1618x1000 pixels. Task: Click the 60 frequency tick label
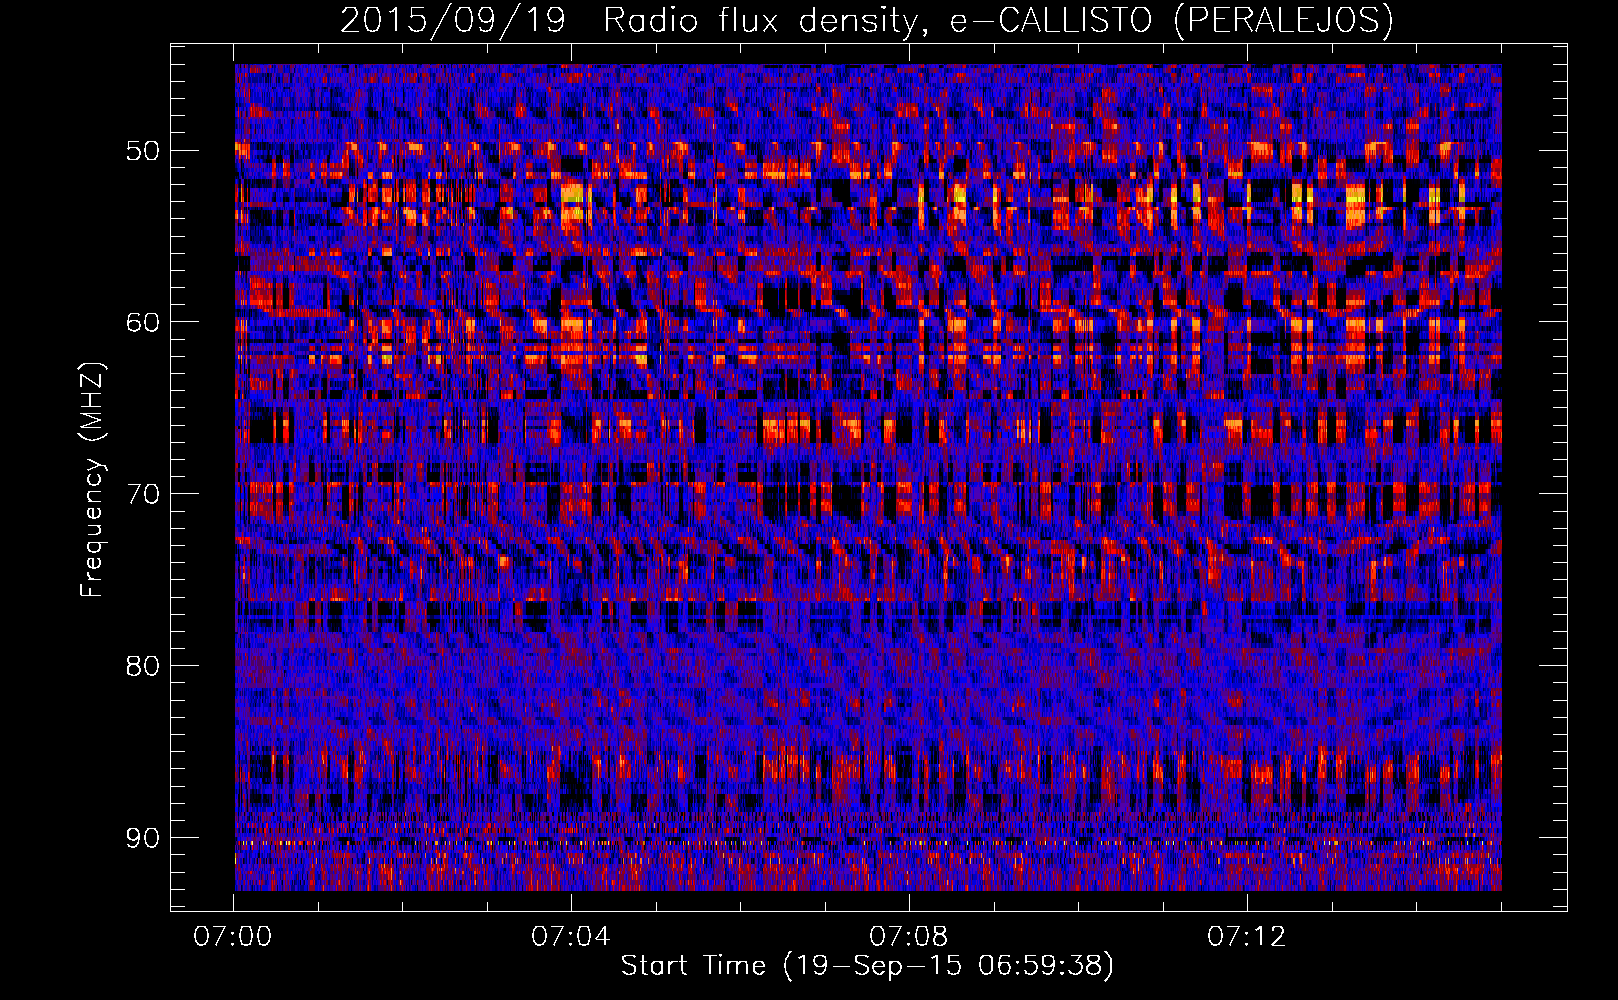click(x=143, y=322)
